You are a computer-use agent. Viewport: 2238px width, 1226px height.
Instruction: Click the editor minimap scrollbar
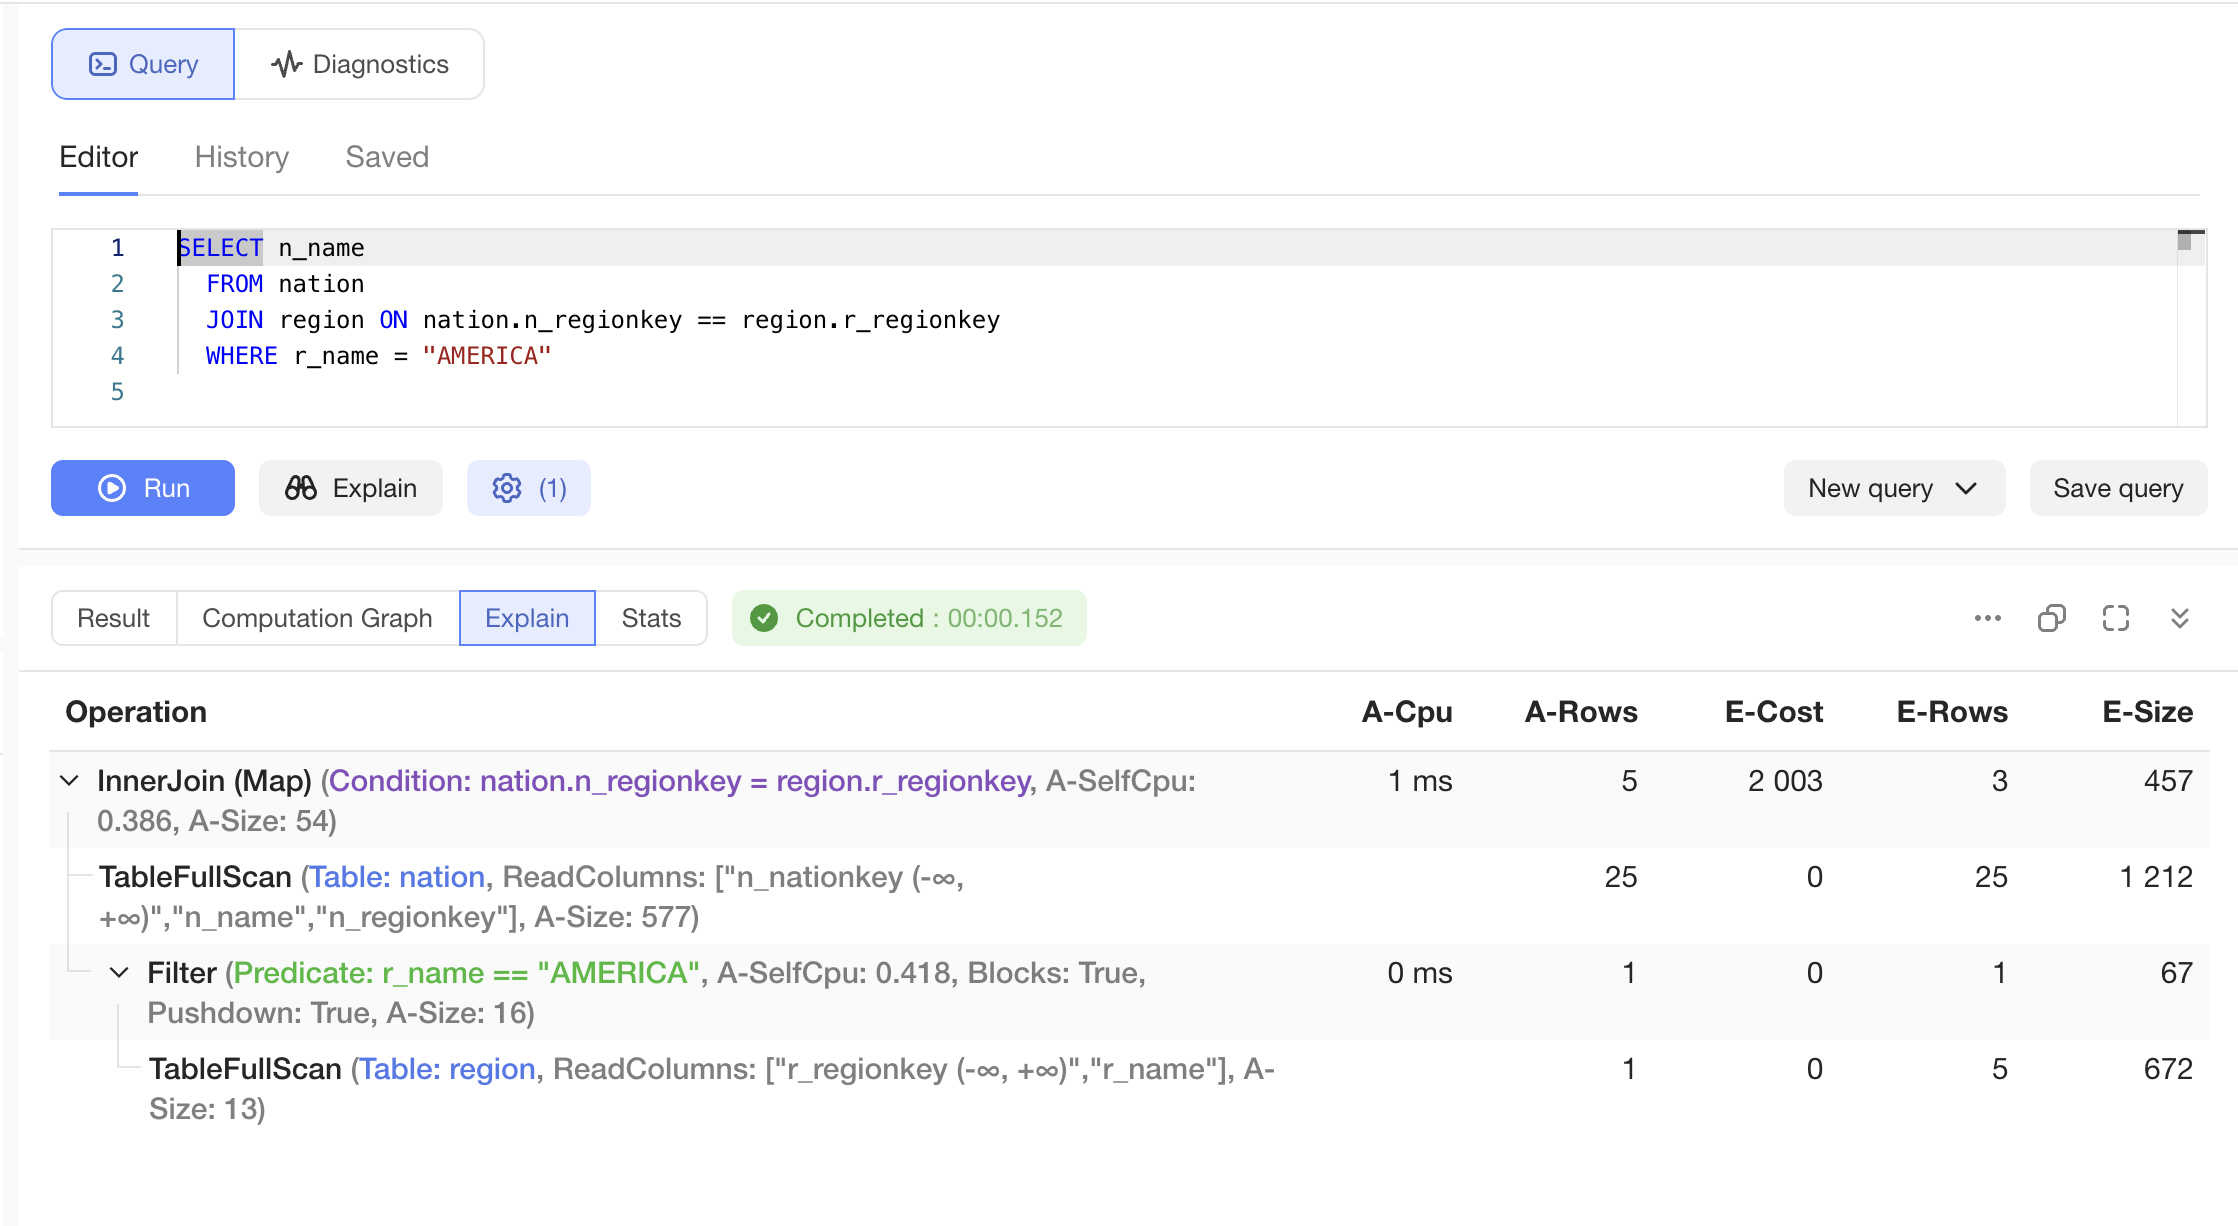click(2190, 328)
